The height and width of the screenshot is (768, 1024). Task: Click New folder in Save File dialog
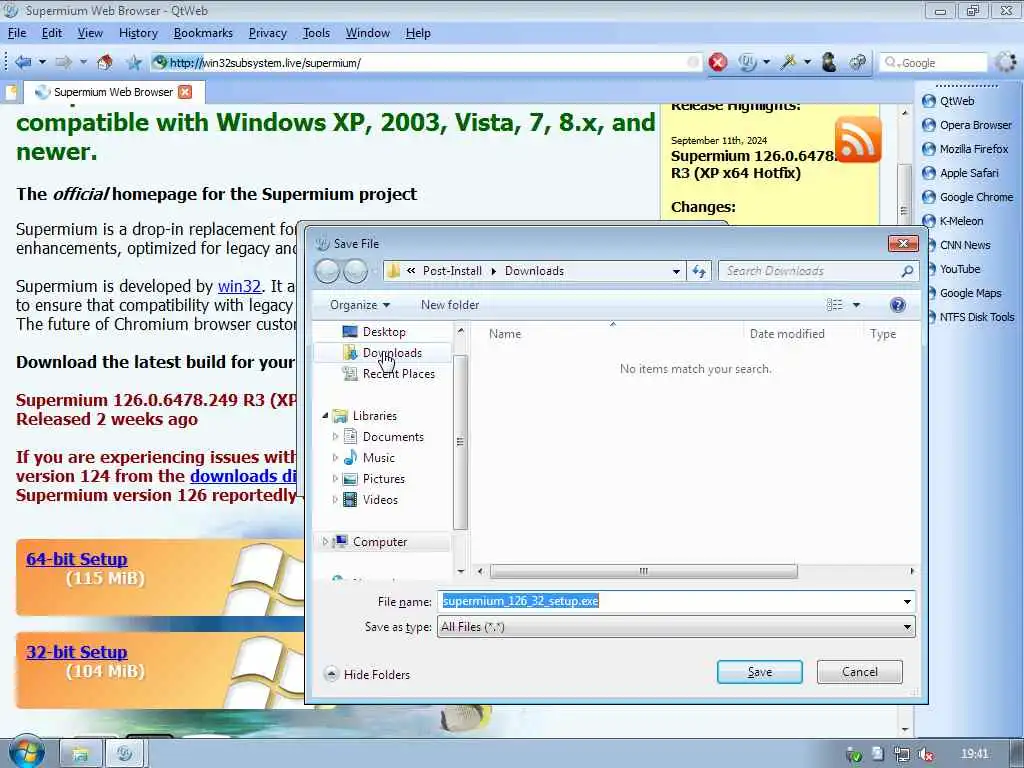pos(450,305)
